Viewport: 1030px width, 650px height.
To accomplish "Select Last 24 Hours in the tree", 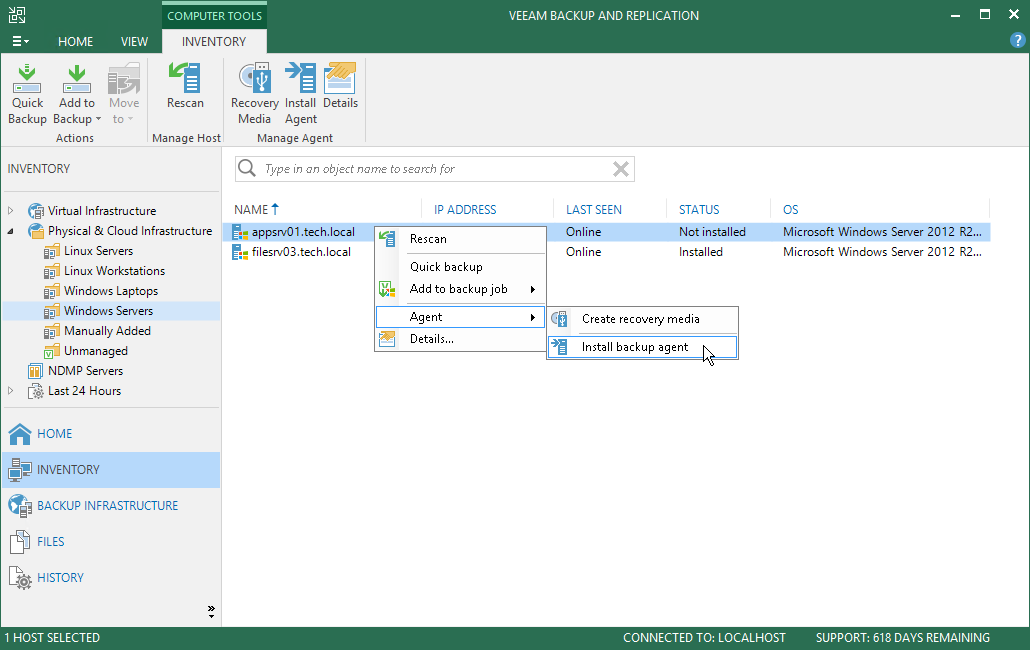I will coord(85,391).
